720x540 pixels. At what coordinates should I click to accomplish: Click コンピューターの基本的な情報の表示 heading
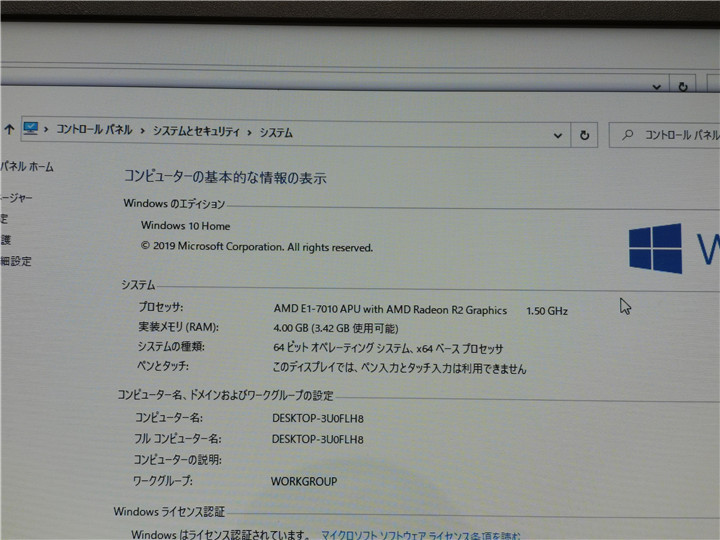click(x=225, y=177)
